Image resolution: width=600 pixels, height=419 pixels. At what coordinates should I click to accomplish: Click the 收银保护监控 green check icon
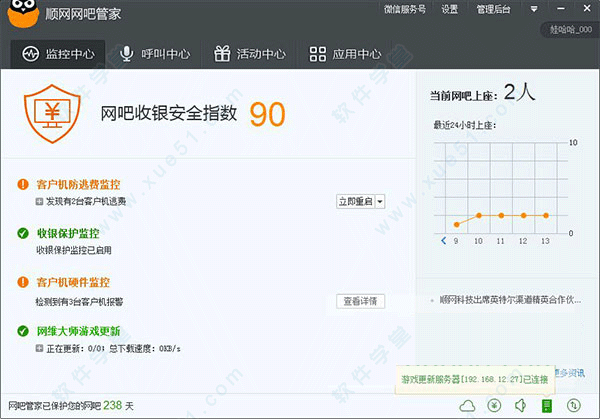(x=23, y=233)
